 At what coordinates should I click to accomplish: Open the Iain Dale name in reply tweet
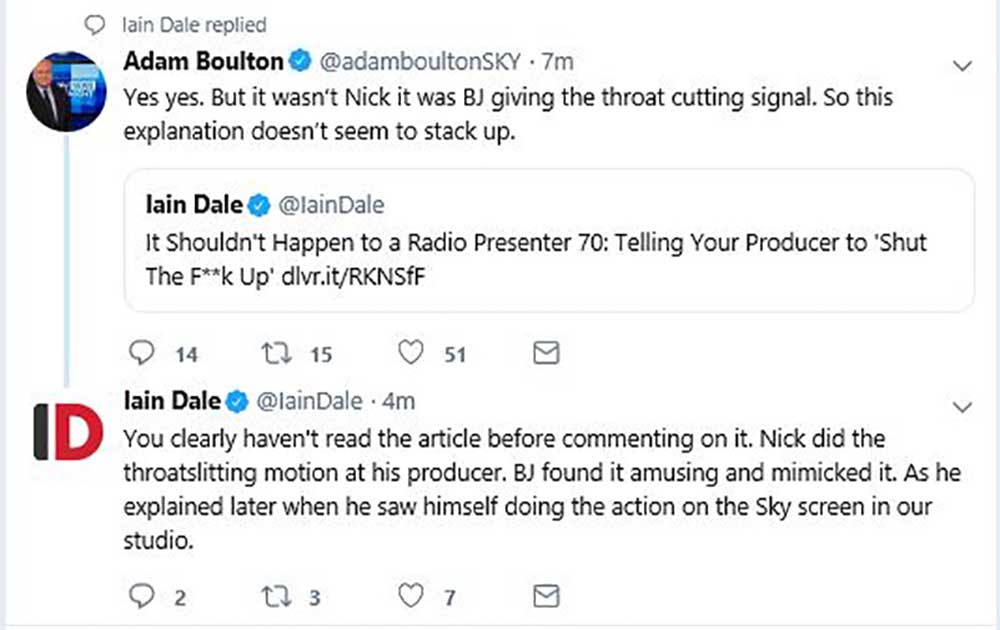click(171, 402)
